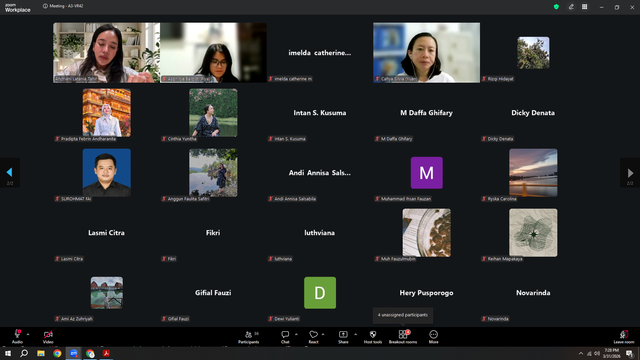The width and height of the screenshot is (640, 360).
Task: Click Reihan Mapakaya's profile picture
Action: point(533,233)
